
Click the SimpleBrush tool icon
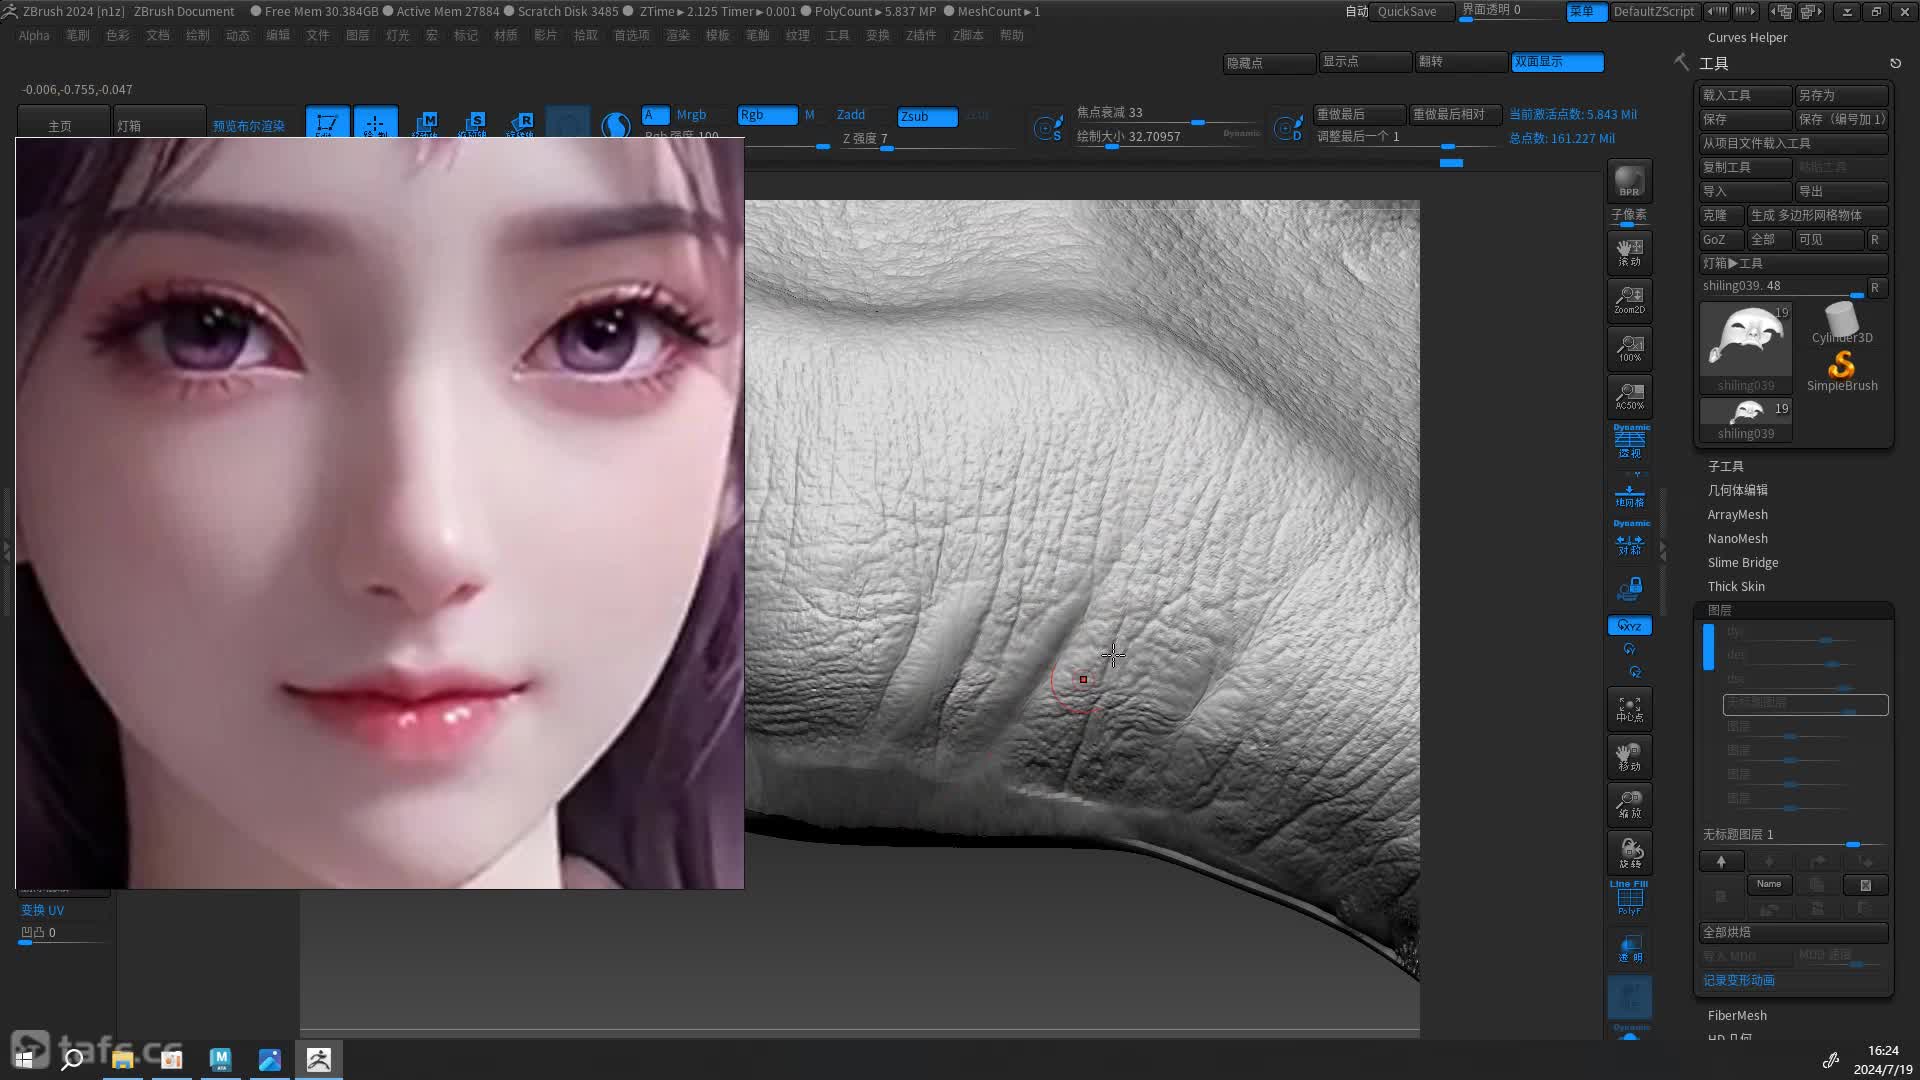(x=1841, y=371)
